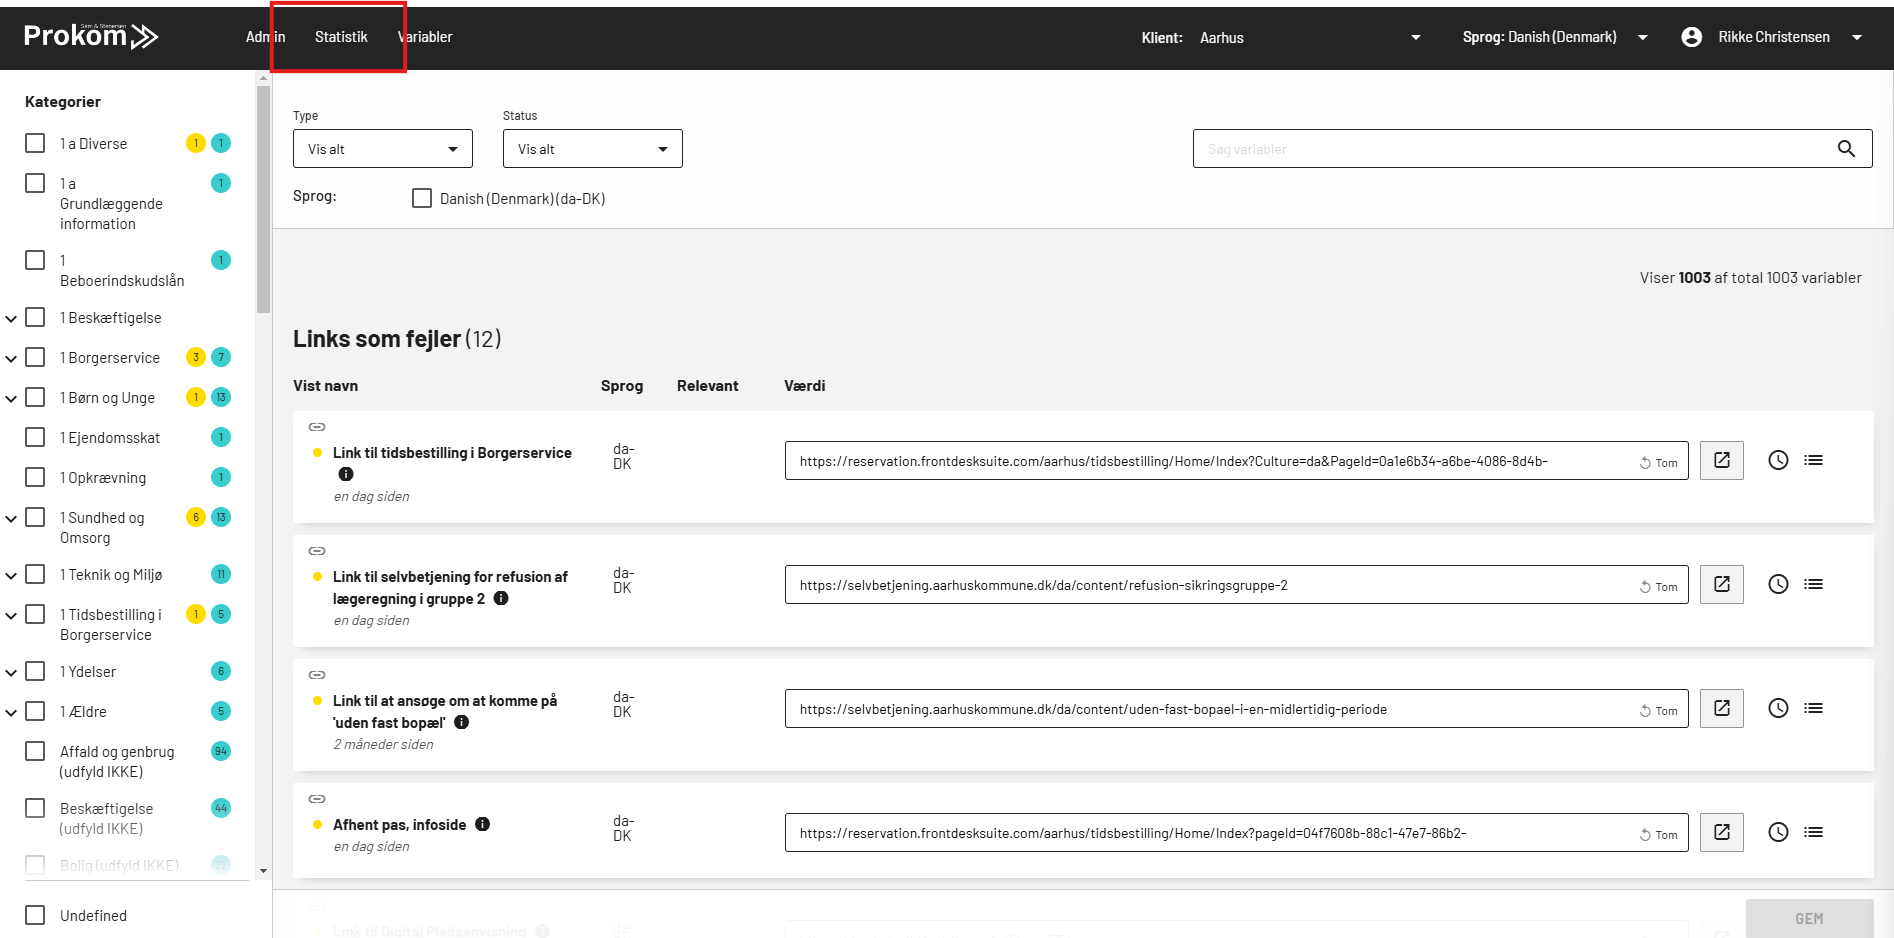Reset the tidsbestilling URL with Tom button
The width and height of the screenshot is (1894, 938).
pyautogui.click(x=1658, y=462)
